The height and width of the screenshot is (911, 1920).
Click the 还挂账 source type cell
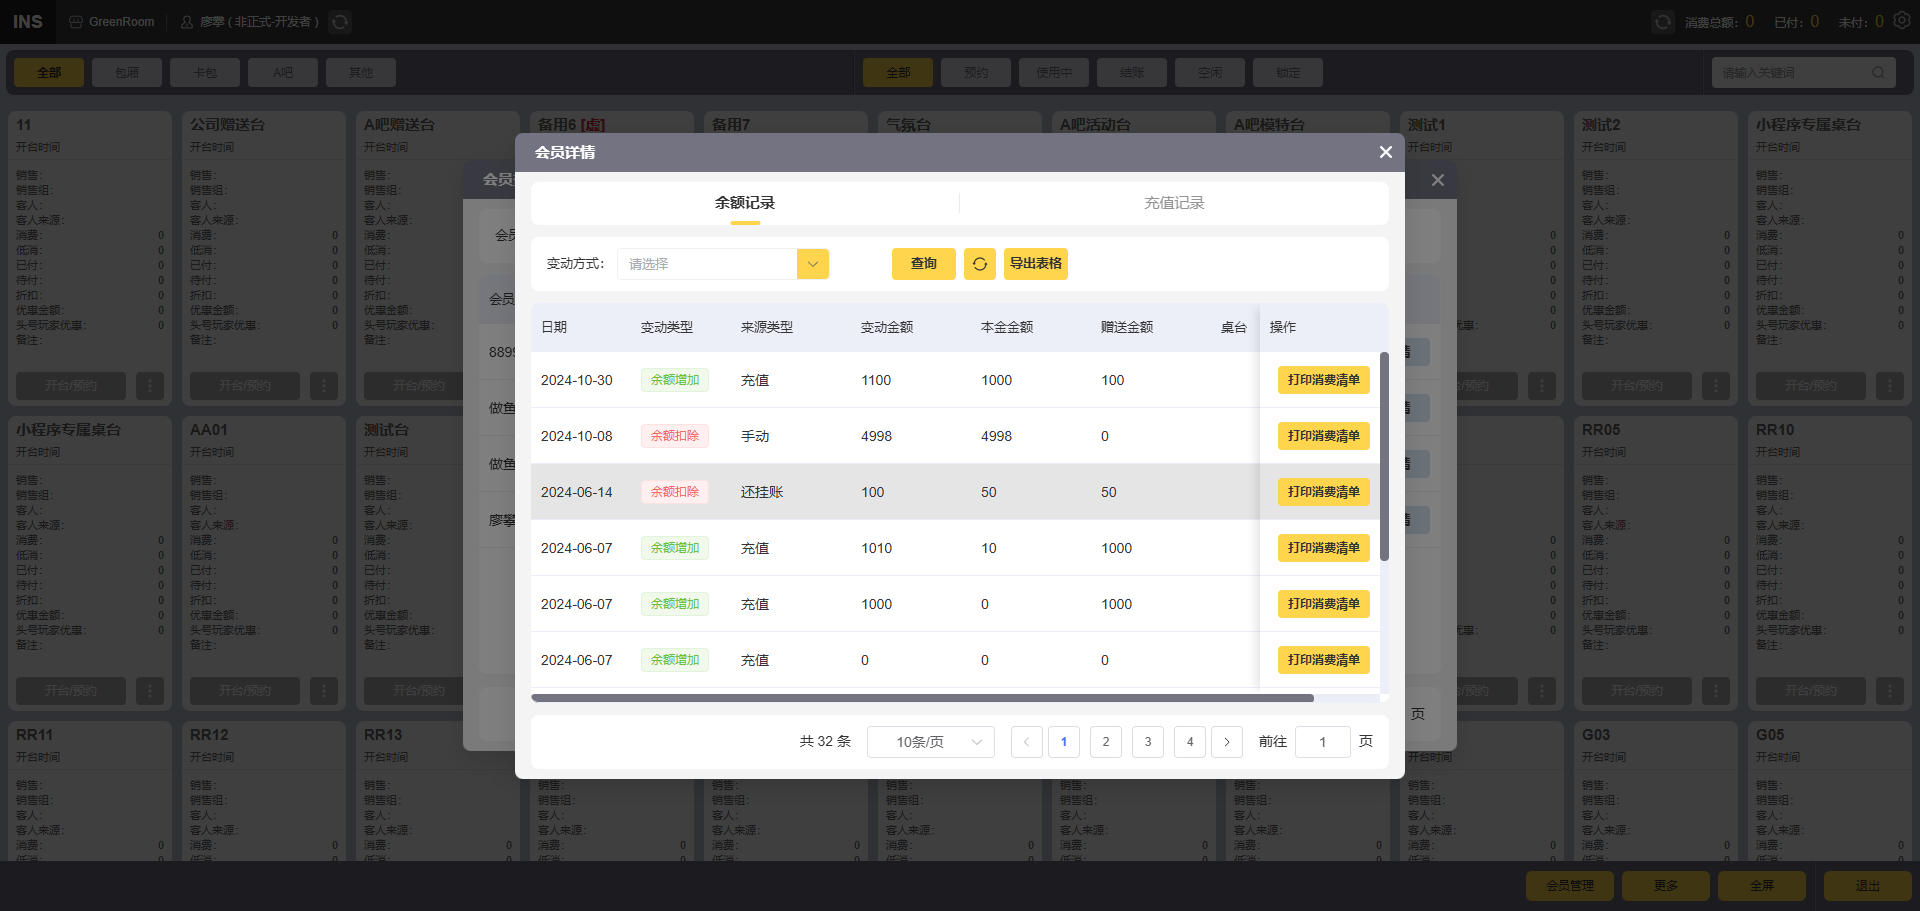point(762,492)
